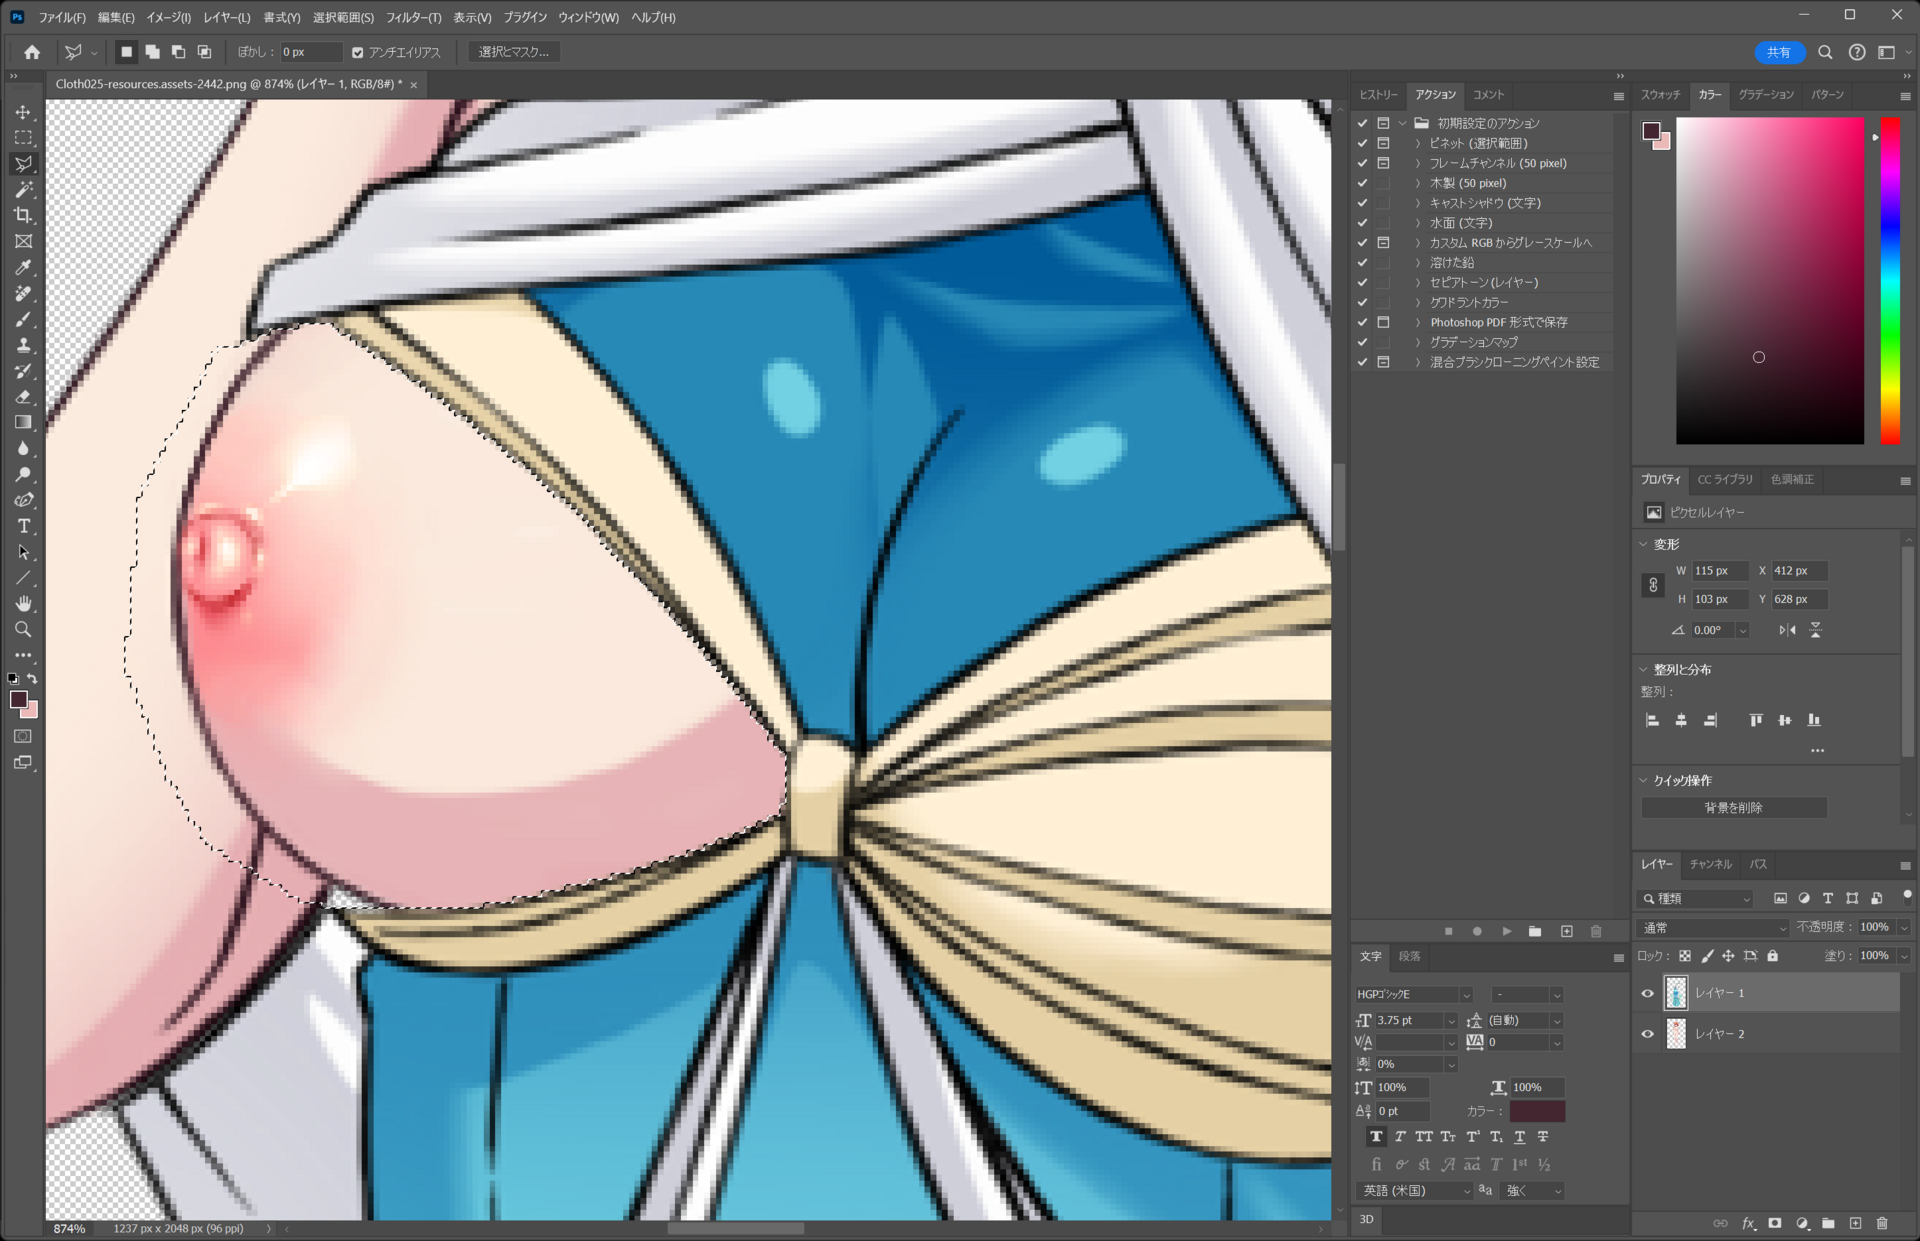Click the Home icon in options bar
Screen dimensions: 1920x1241
32,52
